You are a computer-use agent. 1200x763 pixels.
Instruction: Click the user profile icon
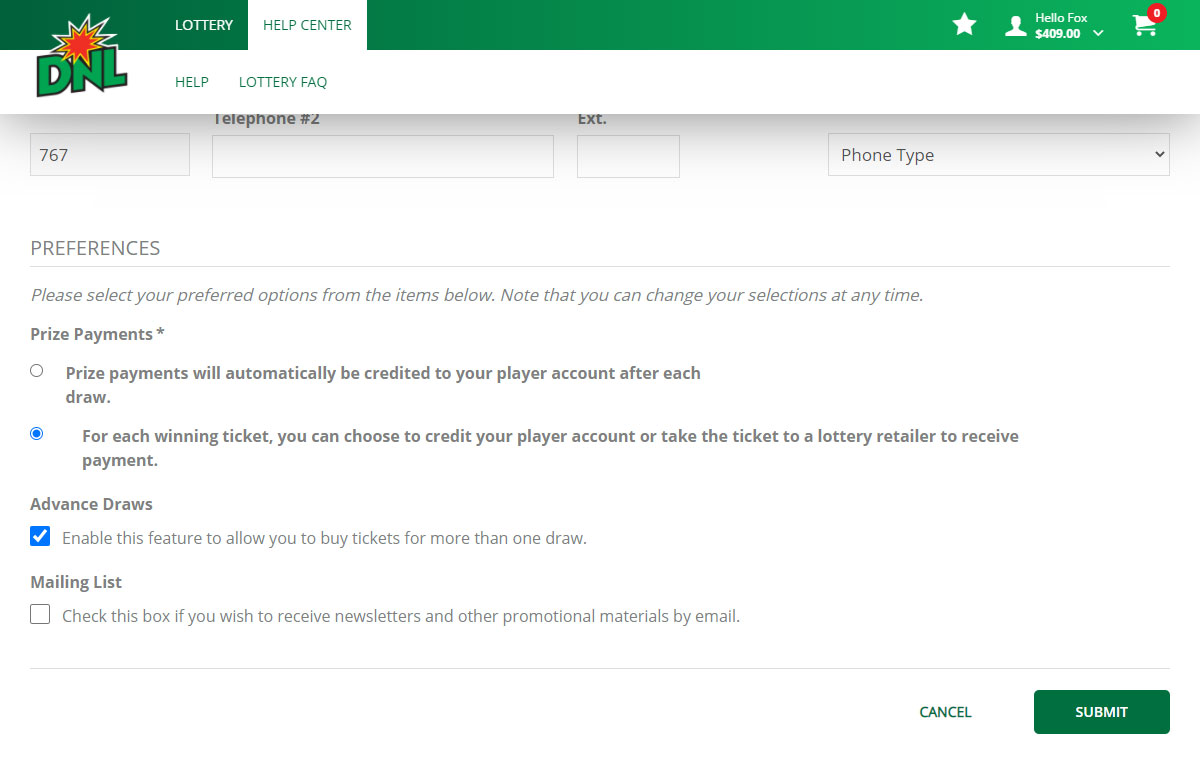point(1016,26)
